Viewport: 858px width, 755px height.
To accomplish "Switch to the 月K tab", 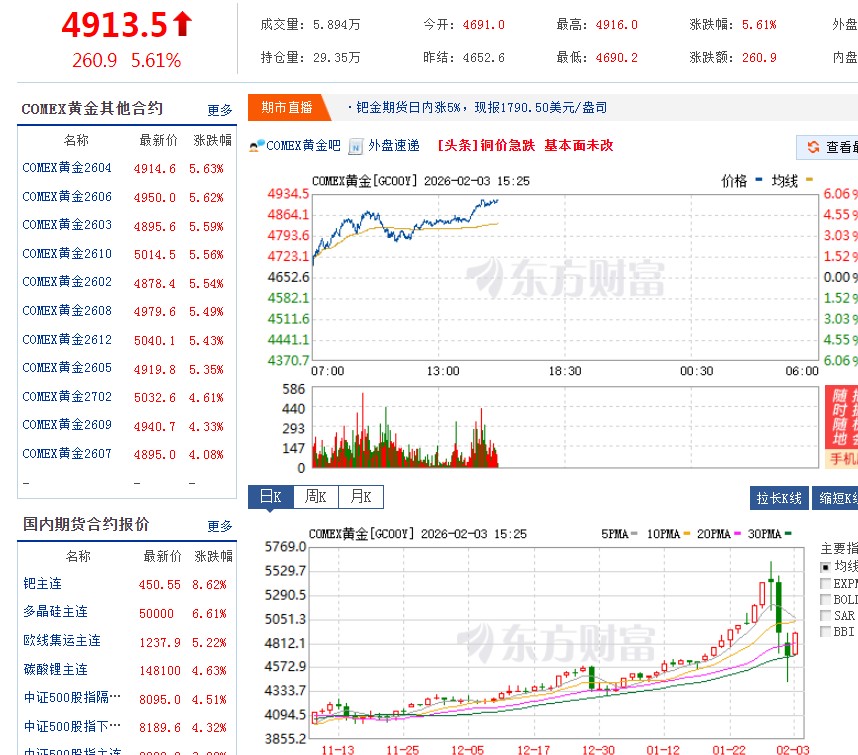I will [361, 496].
